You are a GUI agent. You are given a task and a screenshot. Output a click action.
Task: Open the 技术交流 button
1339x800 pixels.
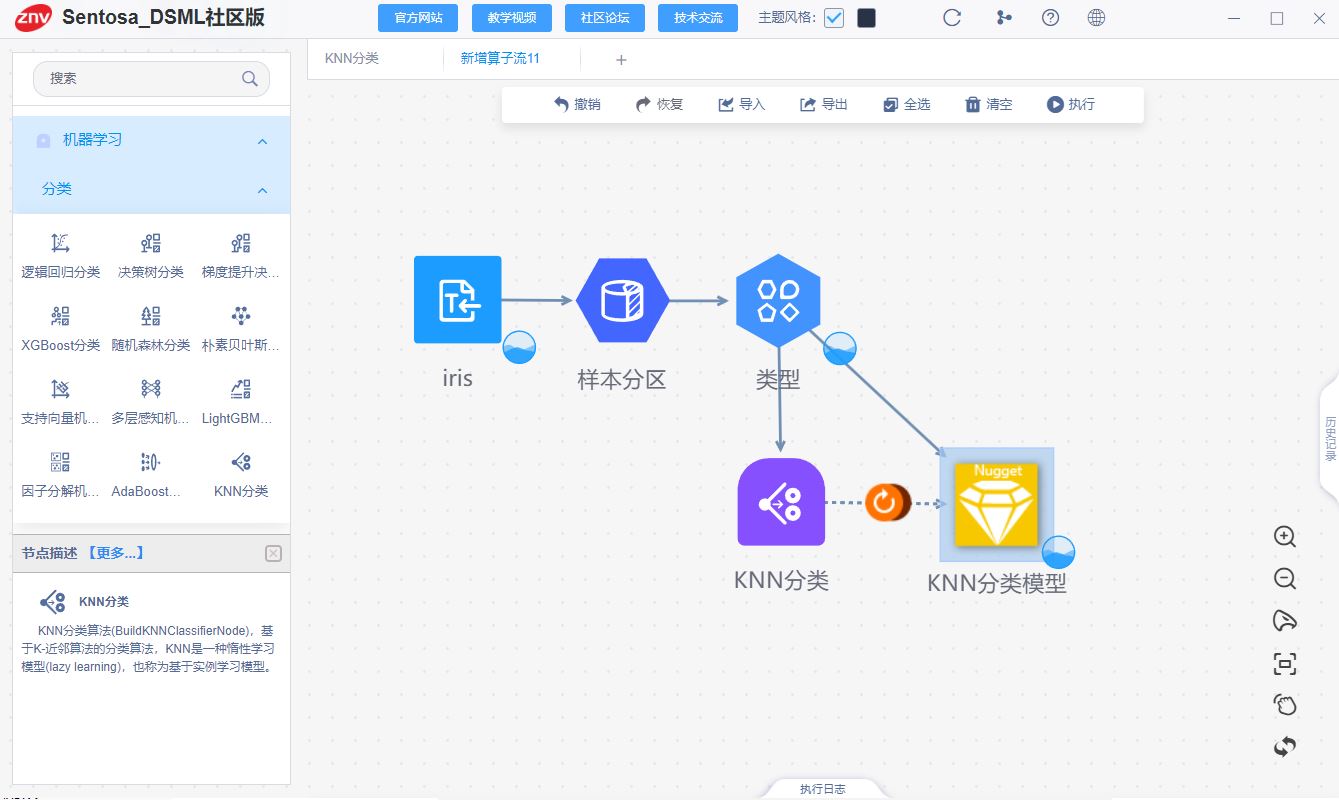(698, 18)
